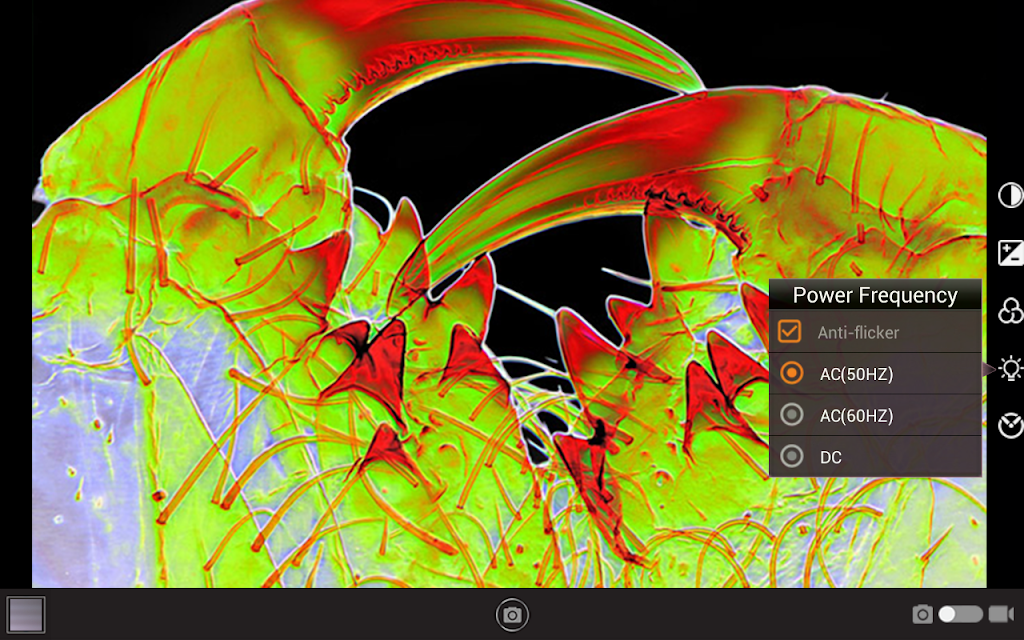Click the Anti-flicker text label
The width and height of the screenshot is (1024, 640).
tap(858, 332)
